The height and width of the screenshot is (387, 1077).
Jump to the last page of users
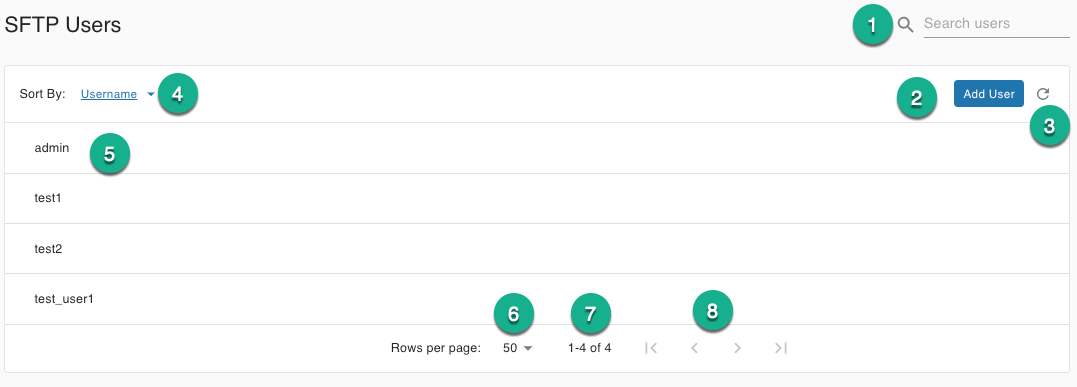pos(781,348)
